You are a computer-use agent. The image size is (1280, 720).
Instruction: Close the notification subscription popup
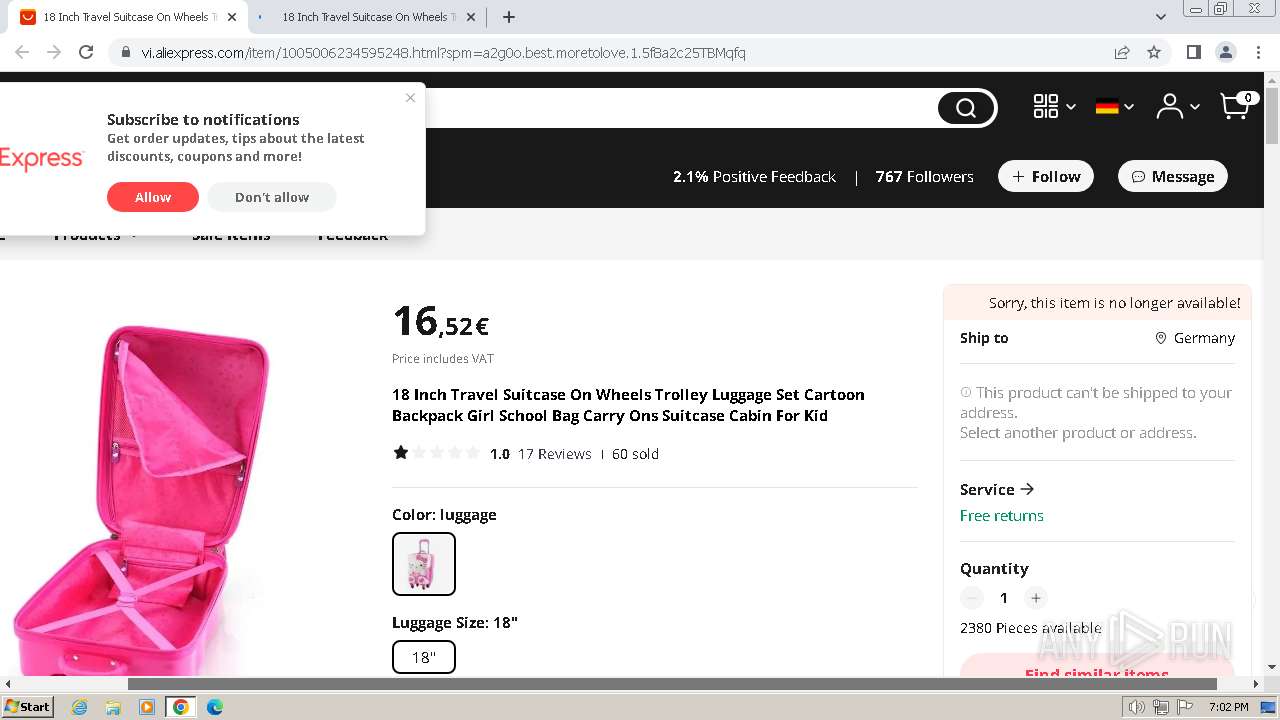(410, 98)
